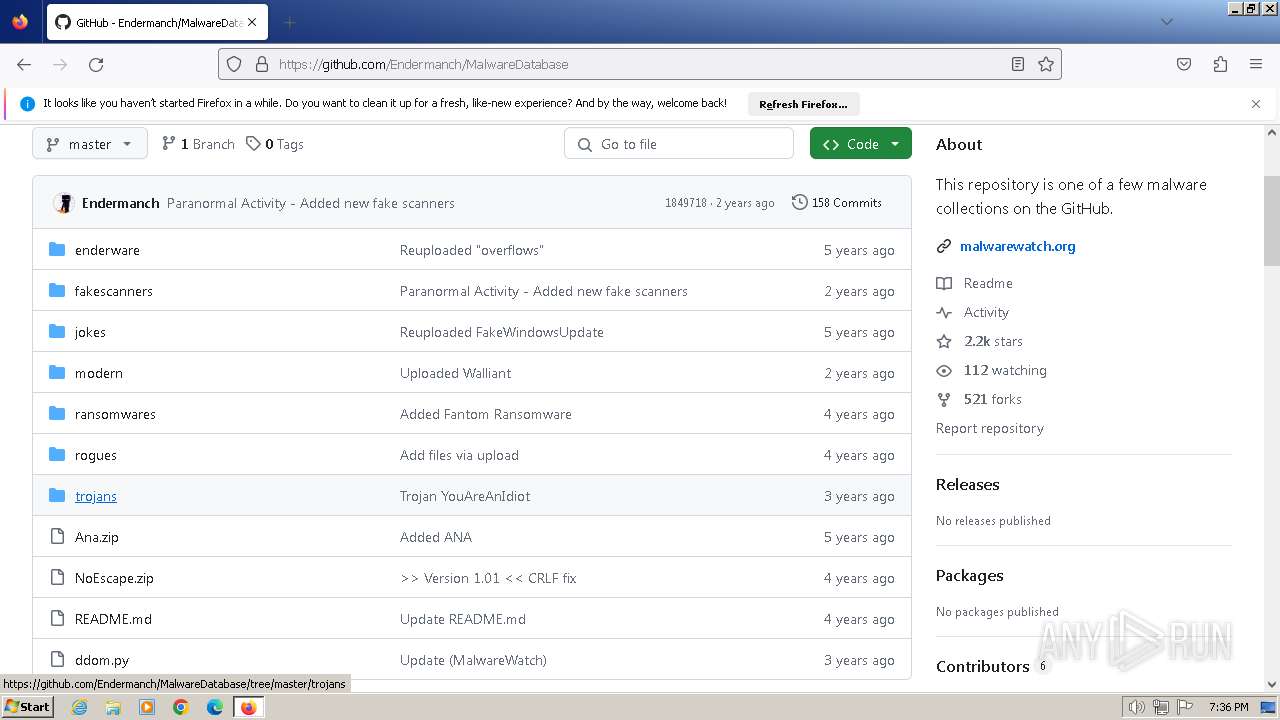This screenshot has height=720, width=1280.
Task: Click Report repository link
Action: click(990, 428)
